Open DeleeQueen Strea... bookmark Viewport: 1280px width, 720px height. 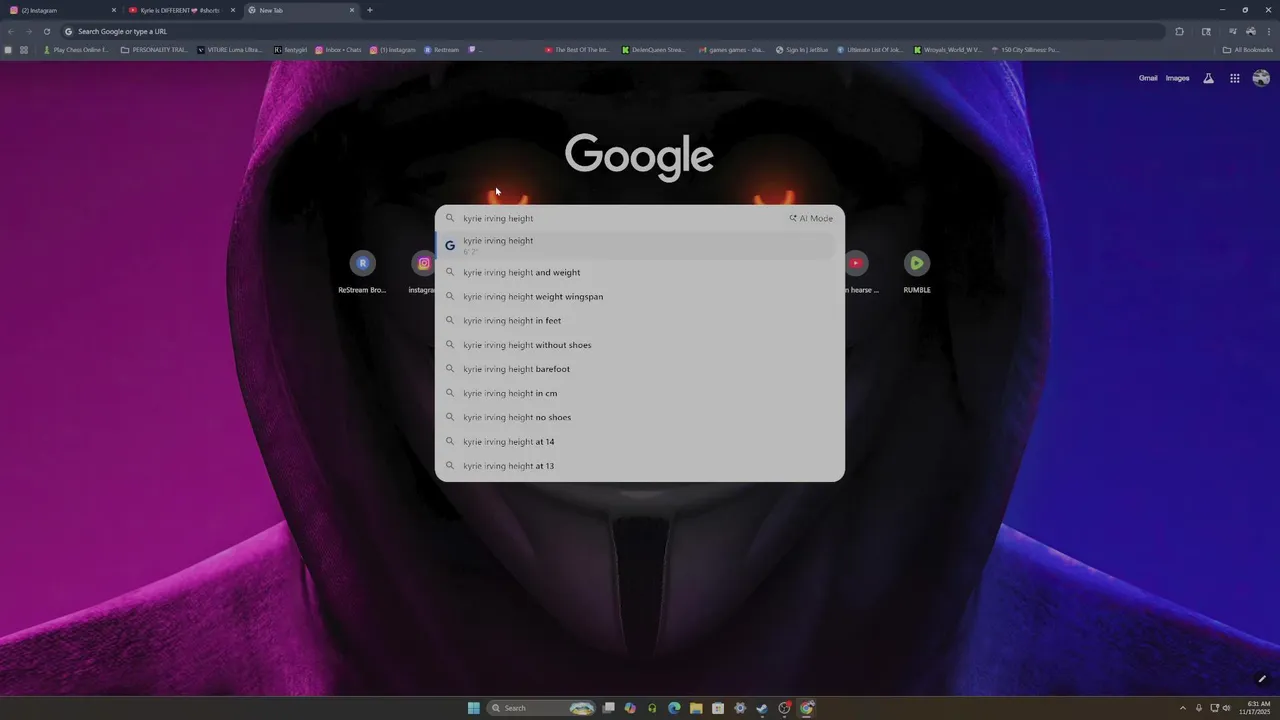coord(653,49)
